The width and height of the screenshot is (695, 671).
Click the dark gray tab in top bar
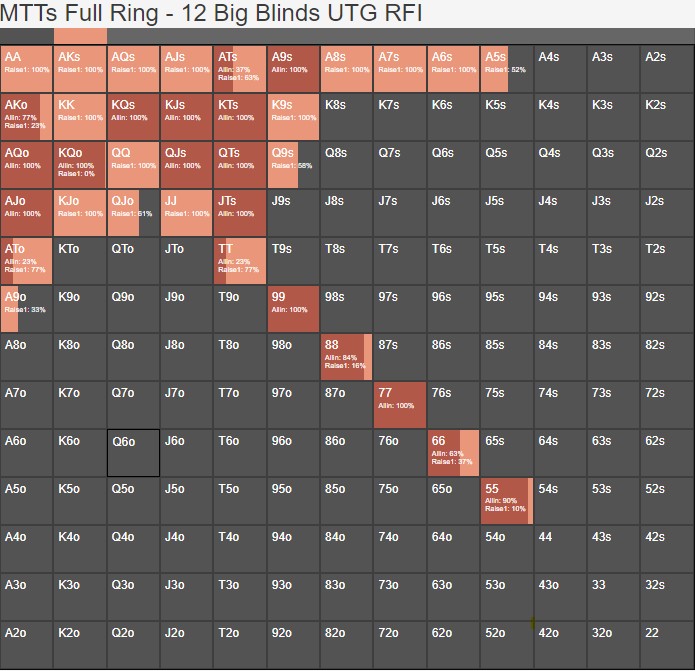27,36
